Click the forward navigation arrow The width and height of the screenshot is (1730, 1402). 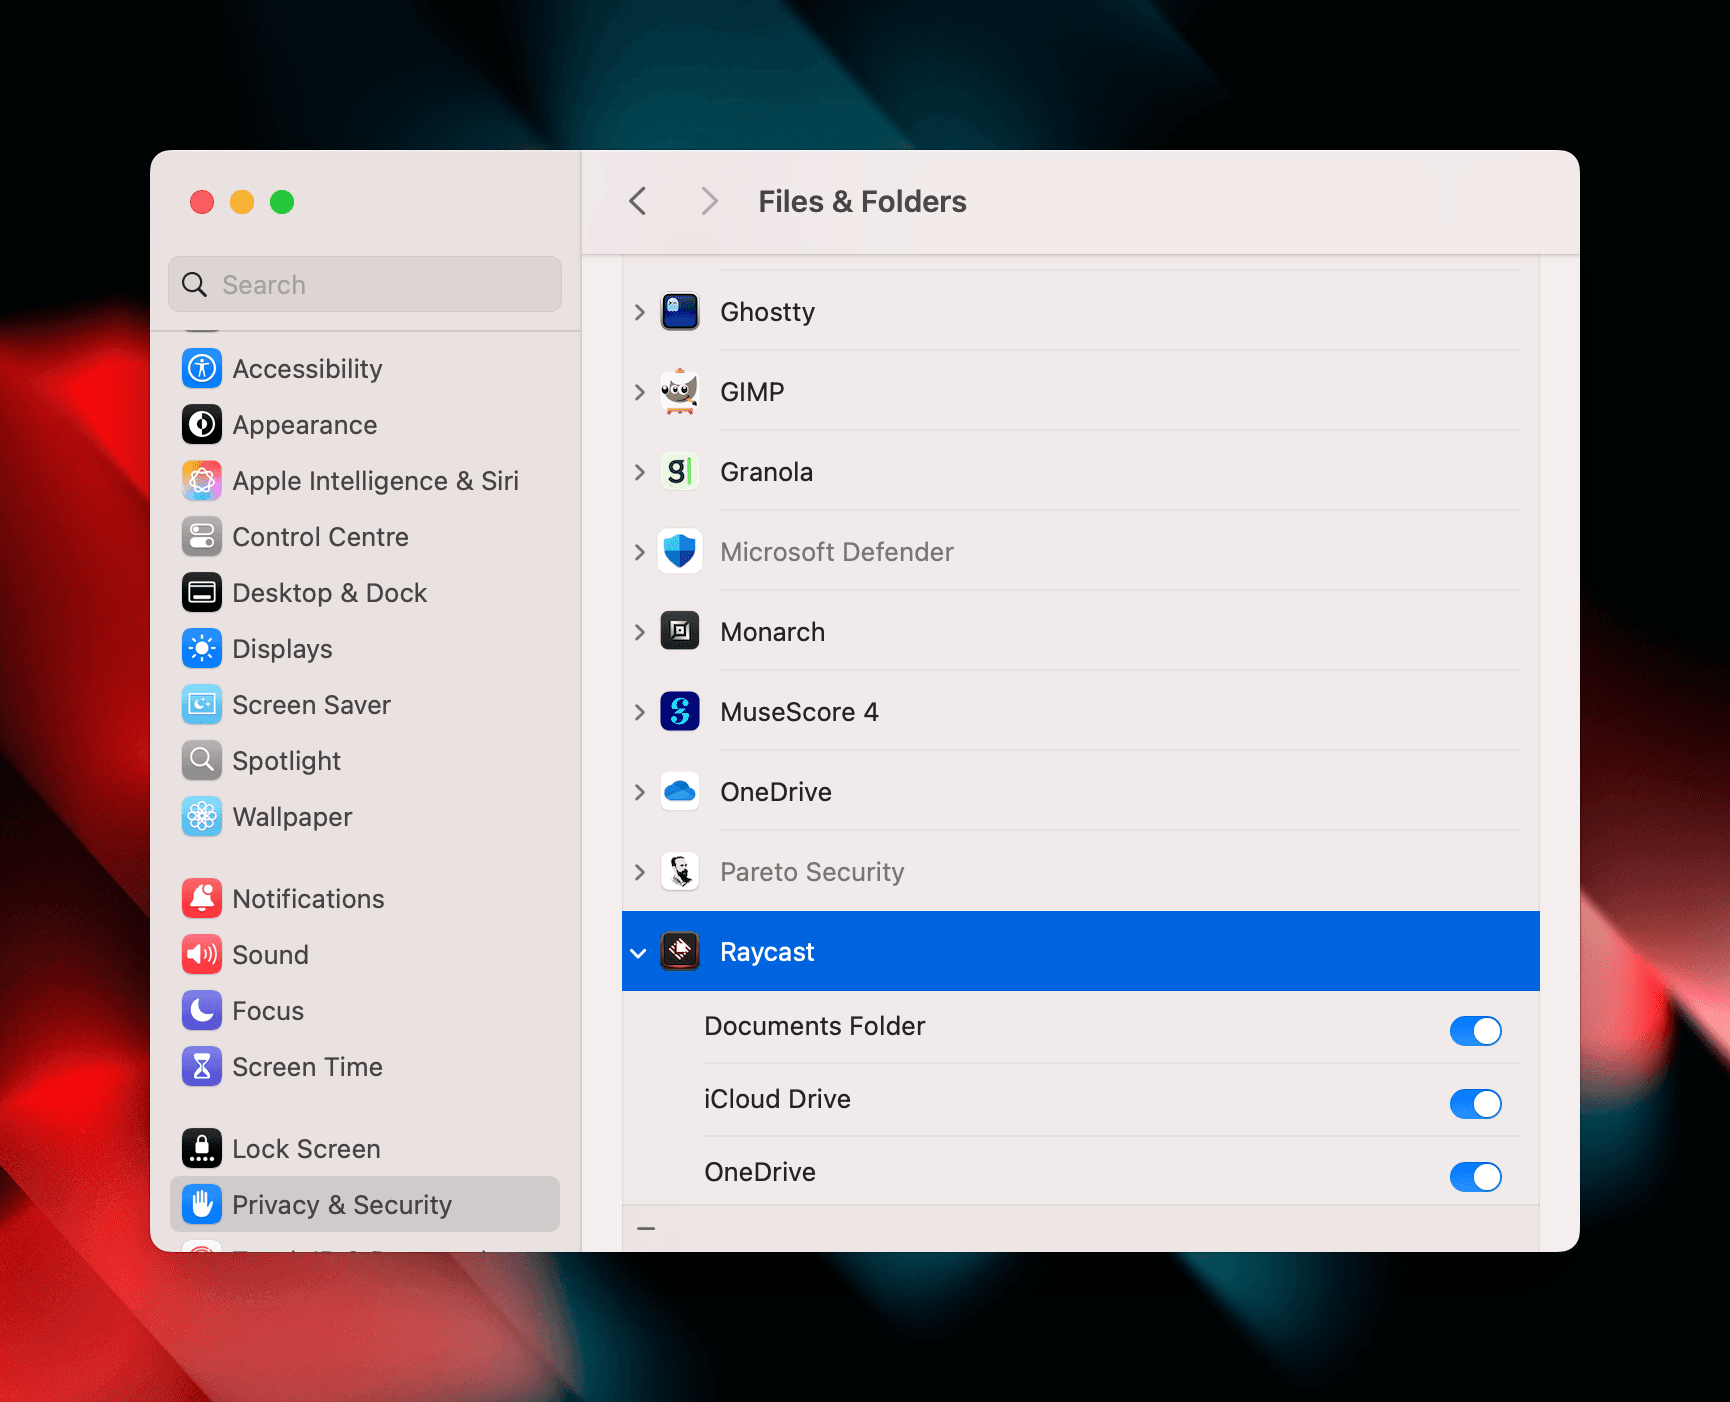(708, 201)
